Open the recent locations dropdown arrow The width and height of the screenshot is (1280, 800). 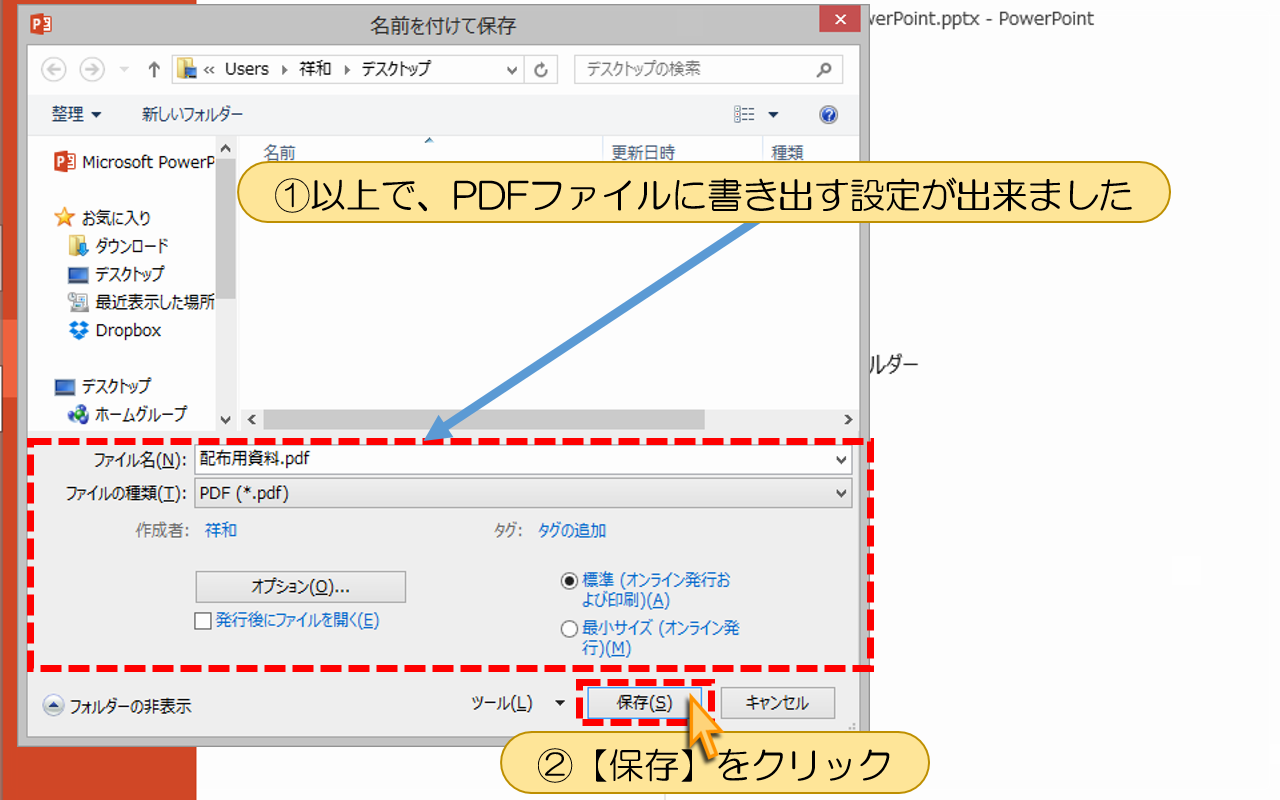pos(124,70)
